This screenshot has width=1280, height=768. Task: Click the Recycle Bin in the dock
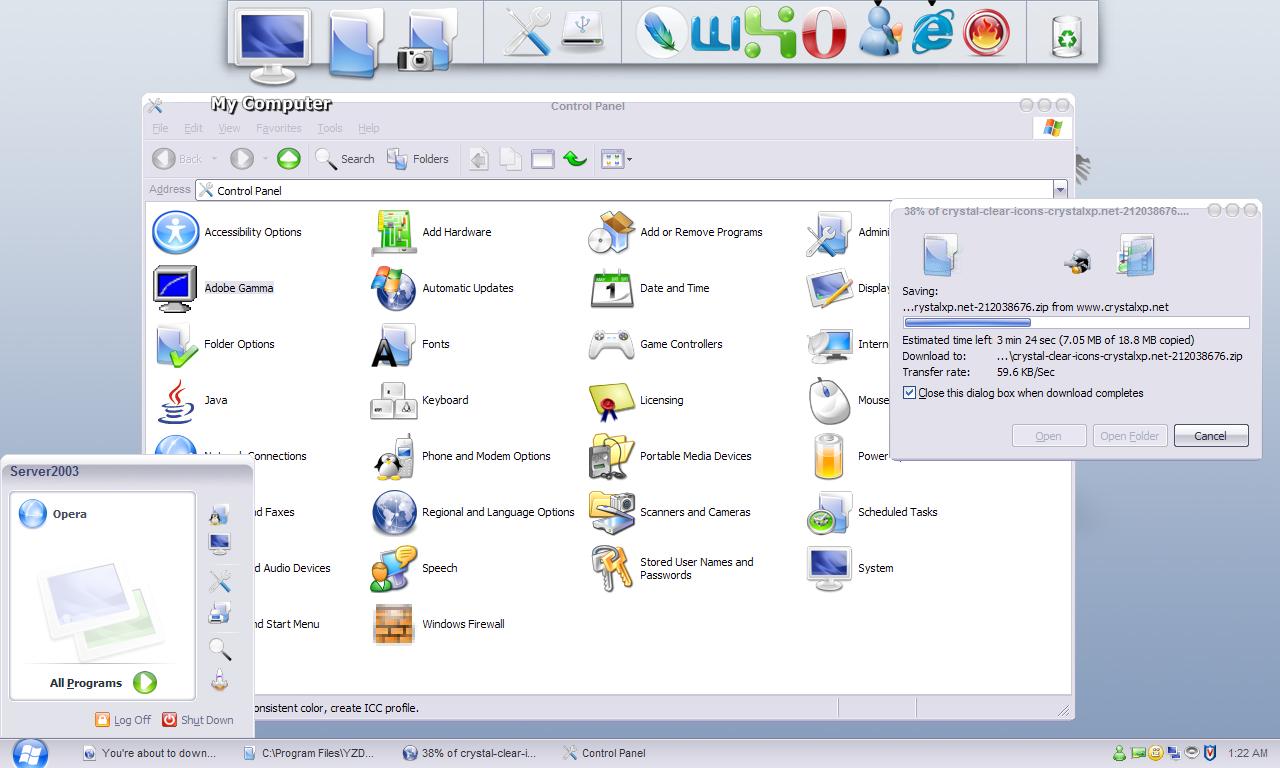[x=1067, y=37]
